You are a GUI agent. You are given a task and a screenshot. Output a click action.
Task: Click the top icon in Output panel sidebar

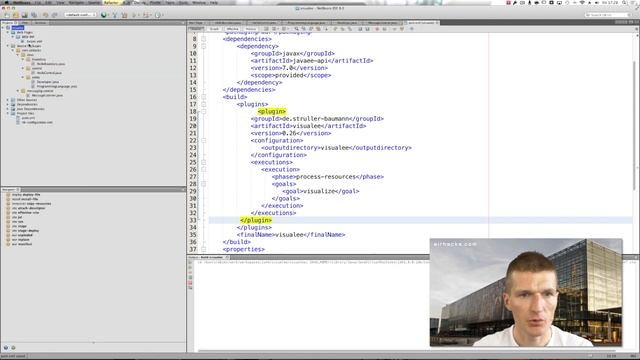[190, 262]
